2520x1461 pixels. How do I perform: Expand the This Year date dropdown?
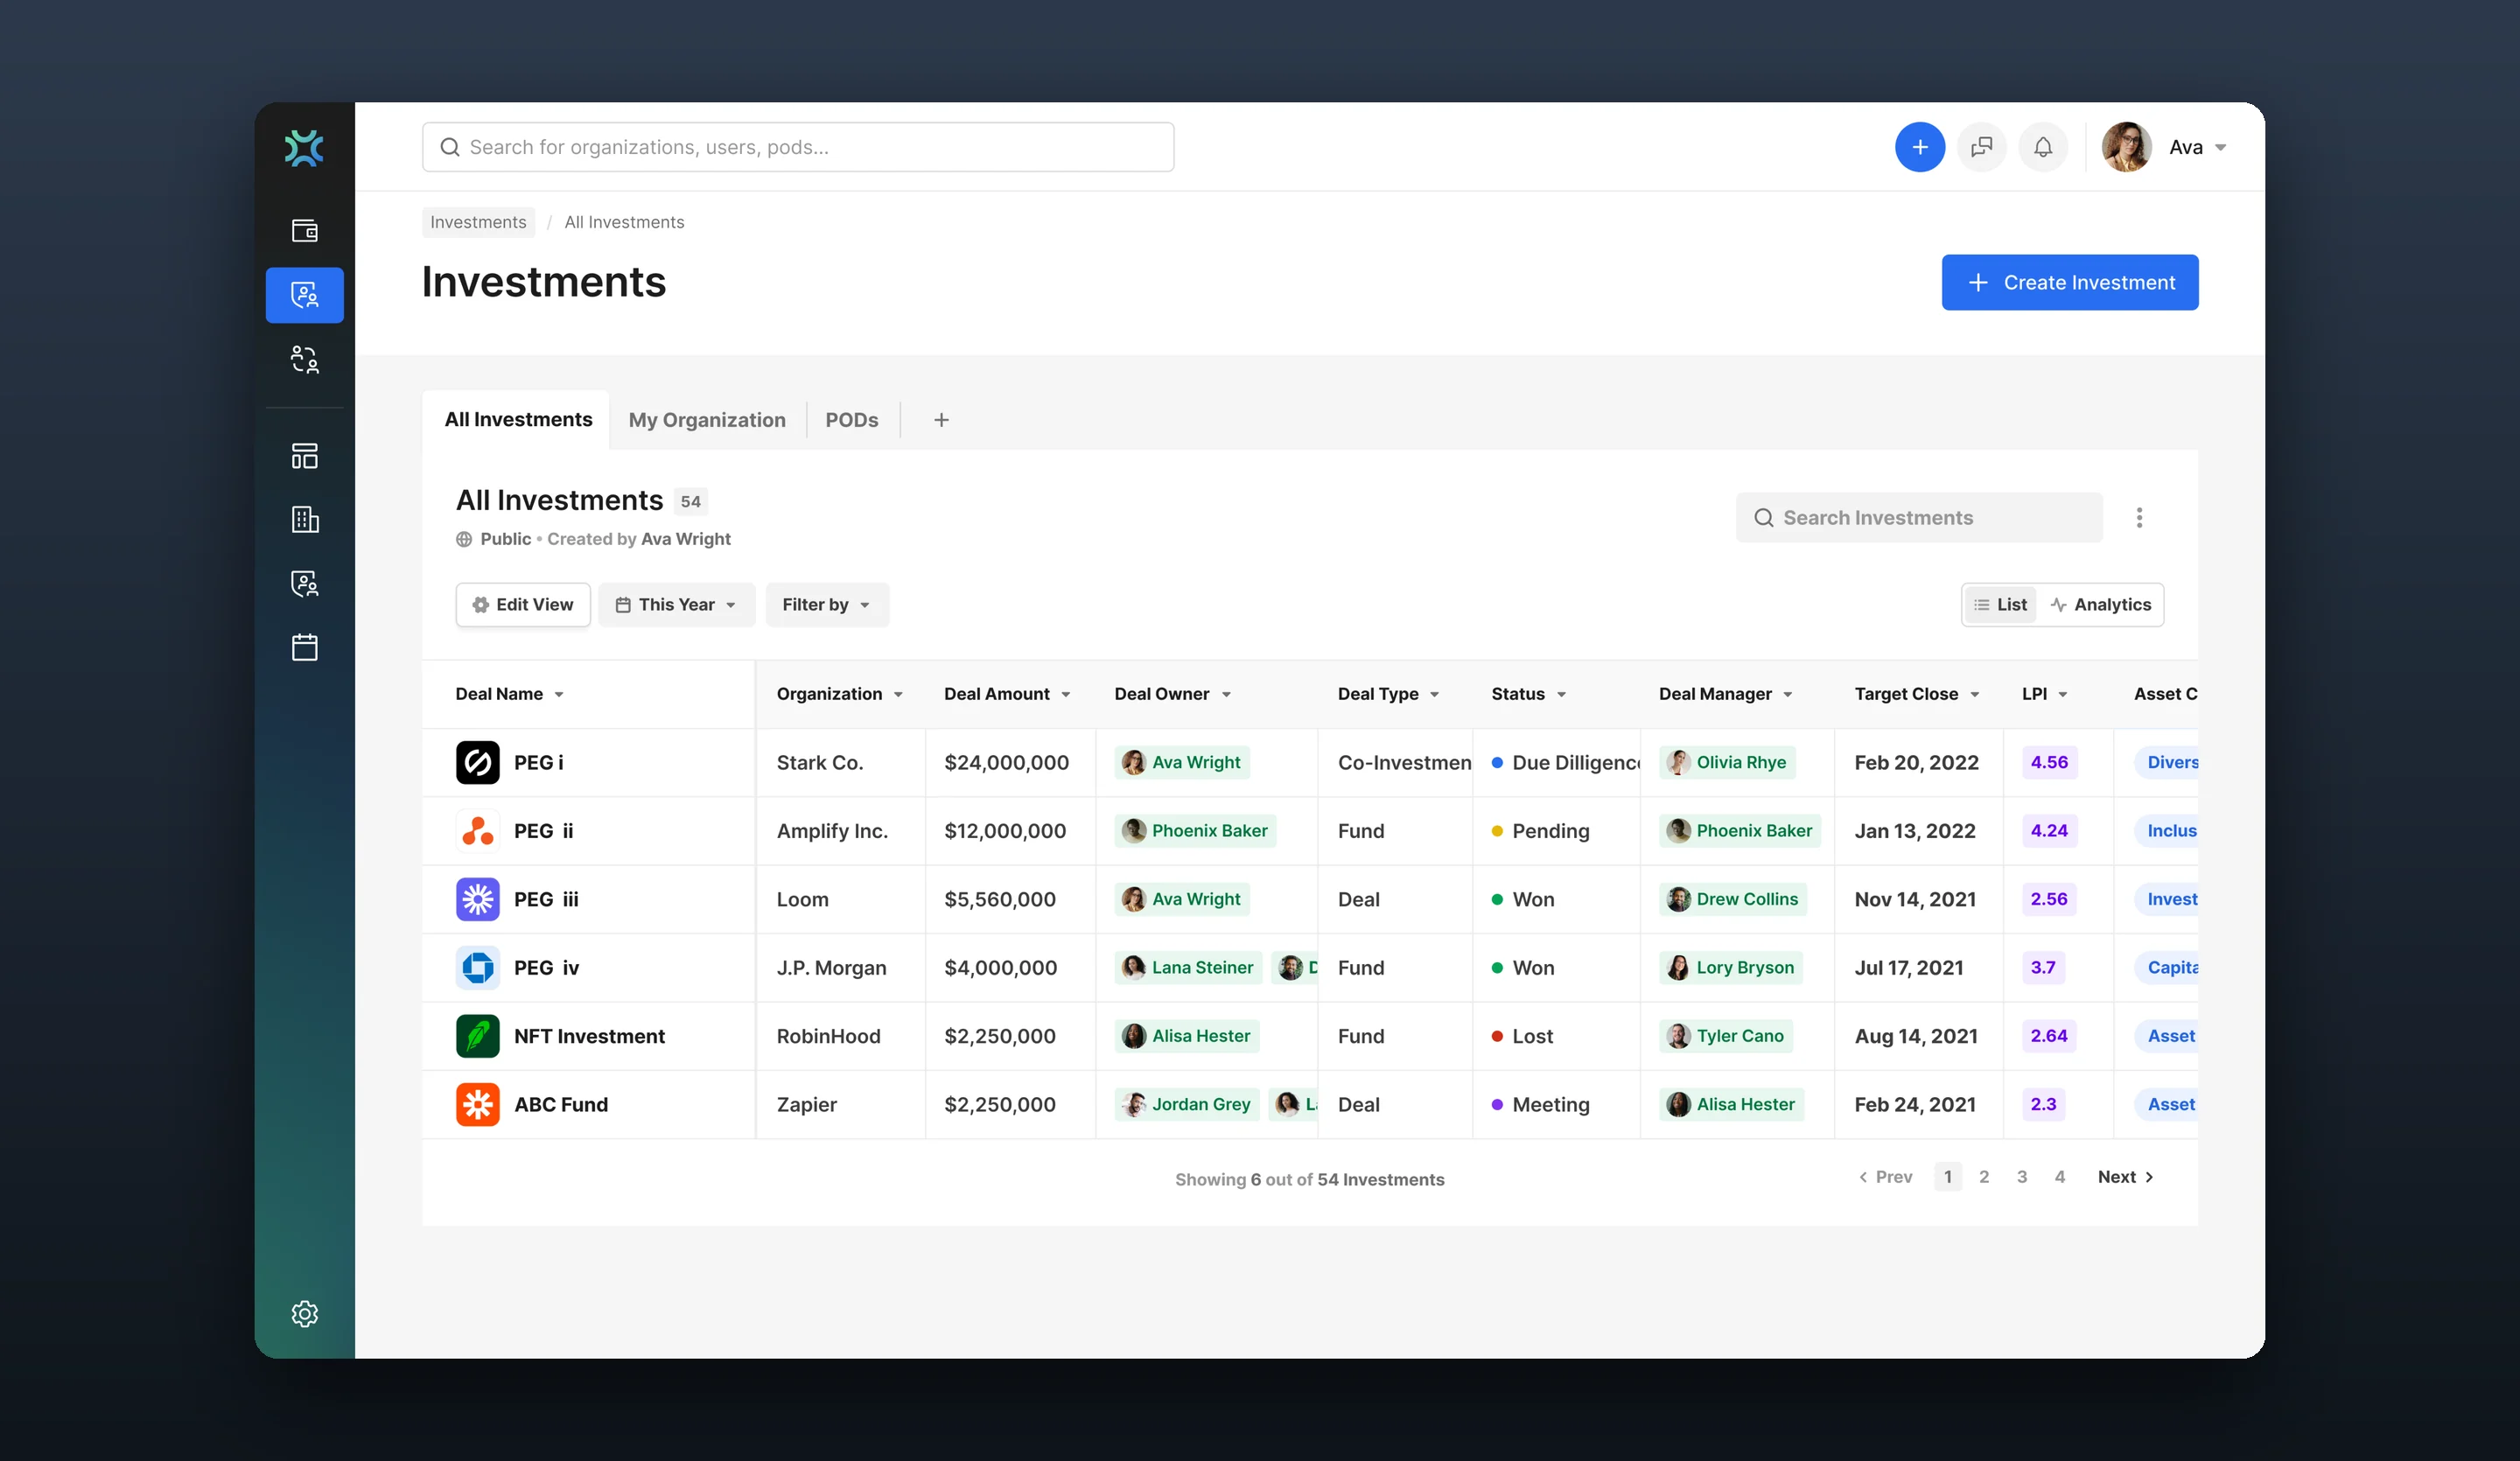[676, 604]
